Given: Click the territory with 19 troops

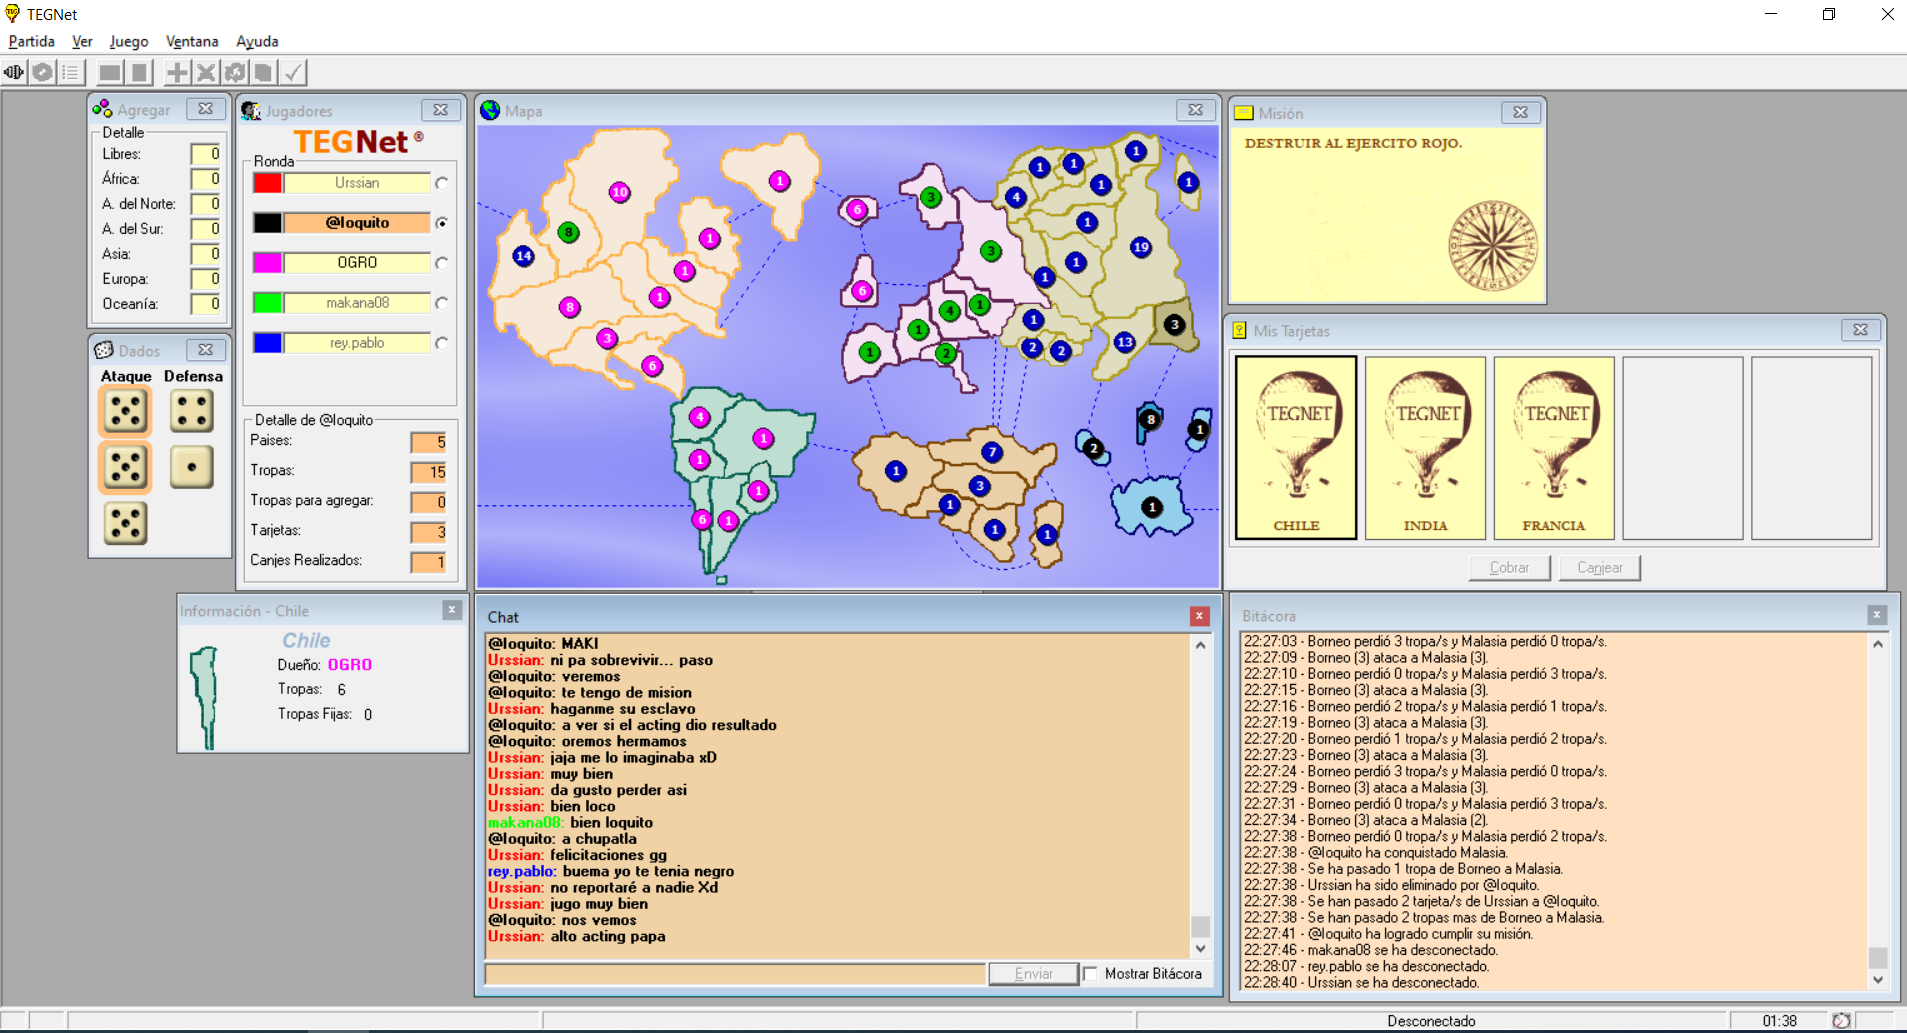Looking at the screenshot, I should pyautogui.click(x=1141, y=247).
